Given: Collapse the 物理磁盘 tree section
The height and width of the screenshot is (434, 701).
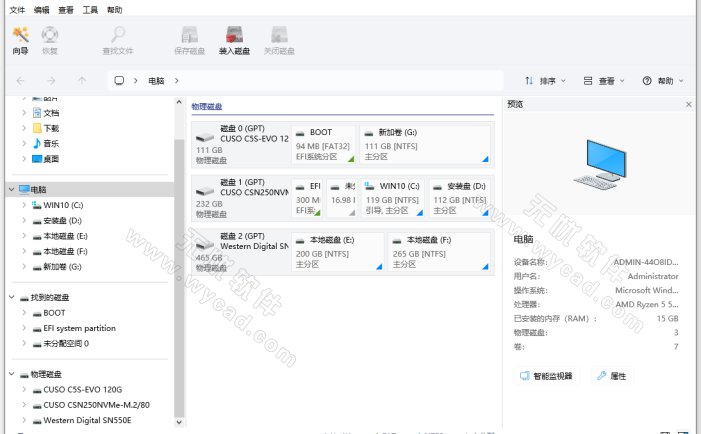Looking at the screenshot, I should [12, 374].
